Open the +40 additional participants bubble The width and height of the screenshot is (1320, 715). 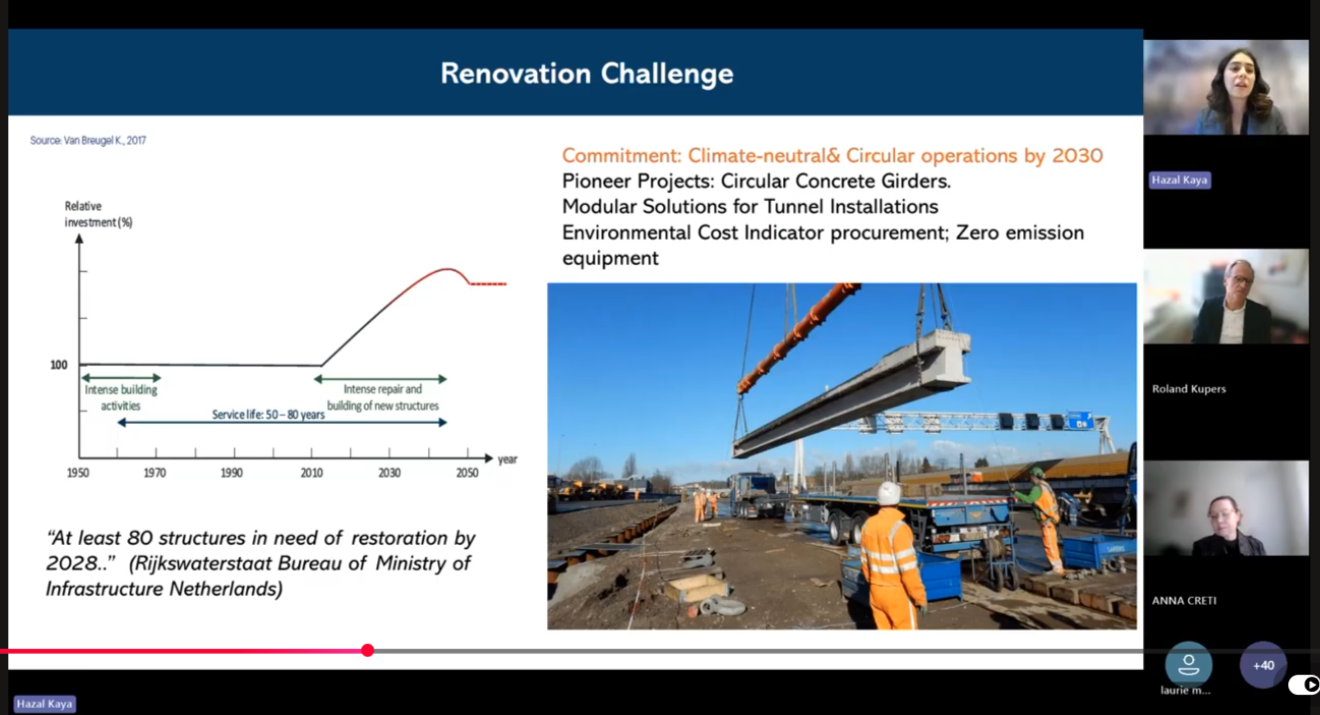click(1263, 665)
